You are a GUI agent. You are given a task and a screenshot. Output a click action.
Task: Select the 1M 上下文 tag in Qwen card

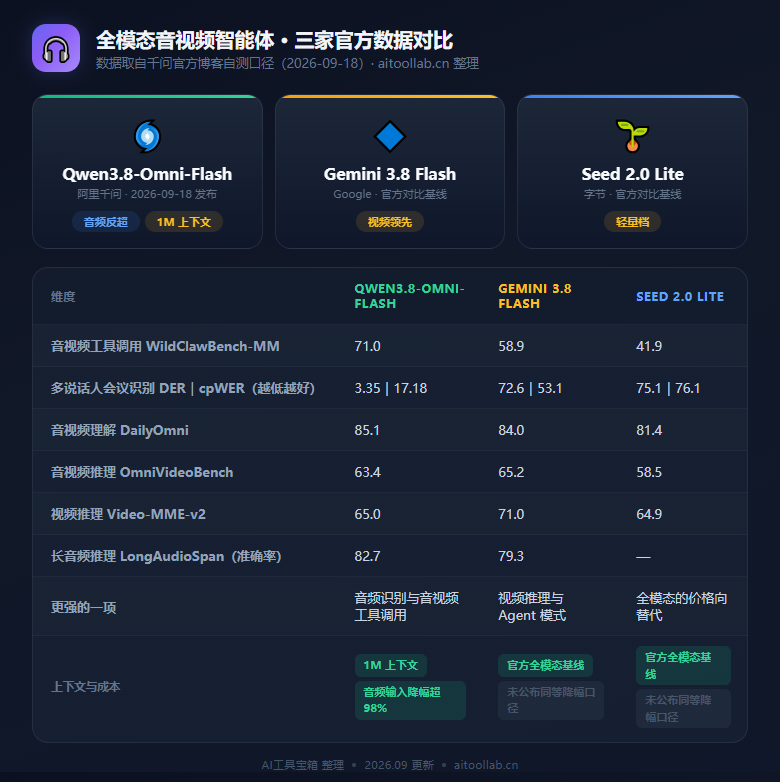point(184,222)
